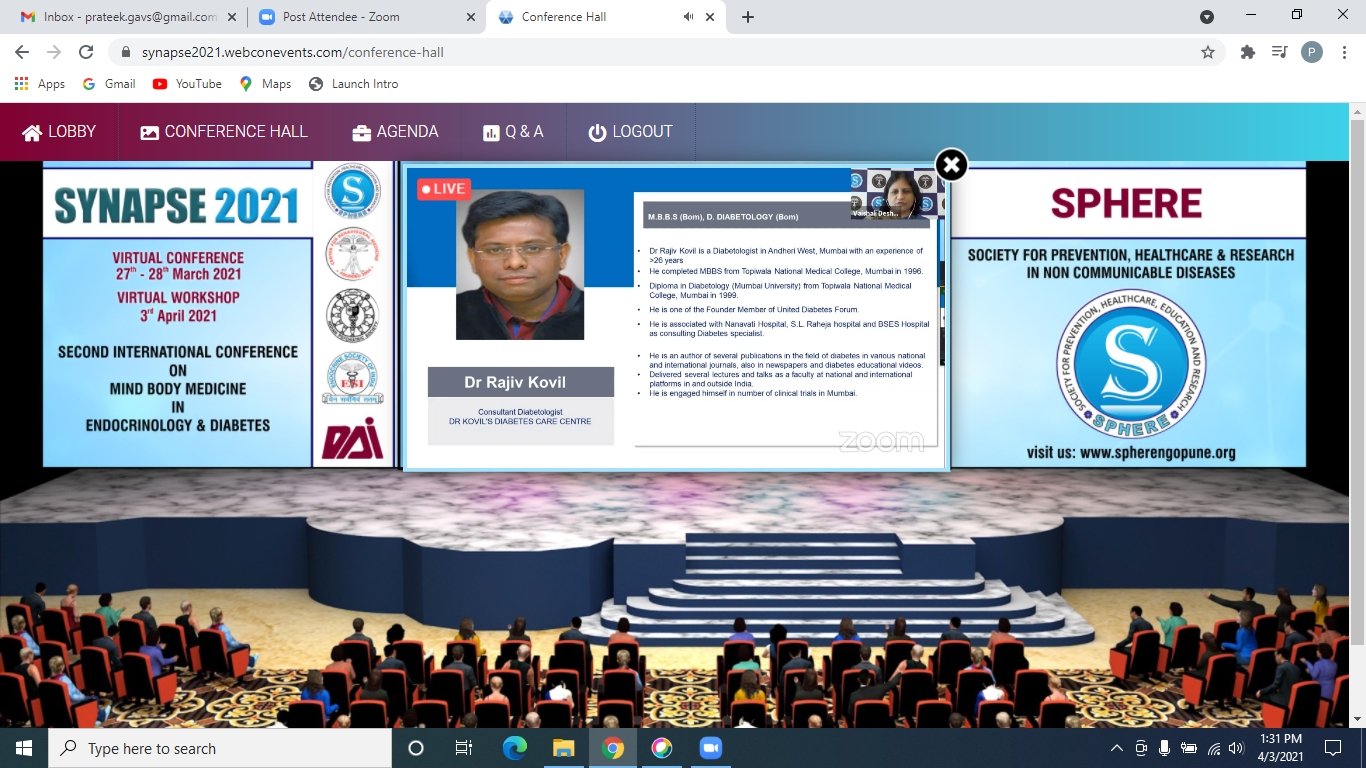The width and height of the screenshot is (1366, 768).
Task: Reload the conference hall page
Action: tap(86, 52)
